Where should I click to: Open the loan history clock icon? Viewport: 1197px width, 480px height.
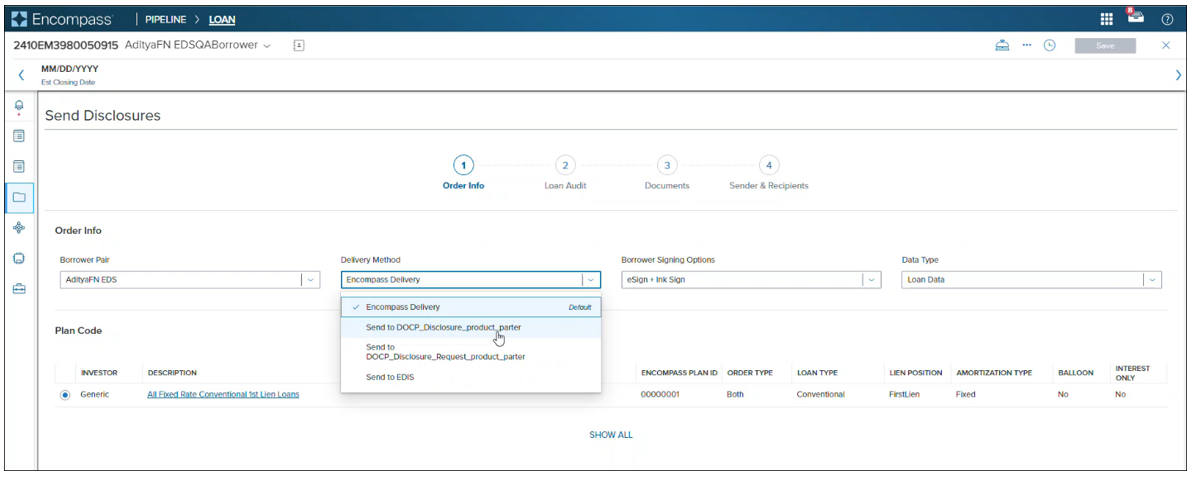[1050, 46]
